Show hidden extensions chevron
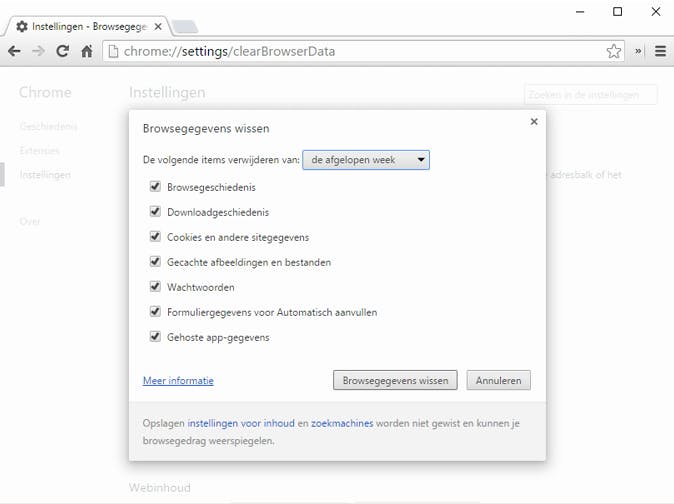Viewport: 674px width, 504px height. 639,51
